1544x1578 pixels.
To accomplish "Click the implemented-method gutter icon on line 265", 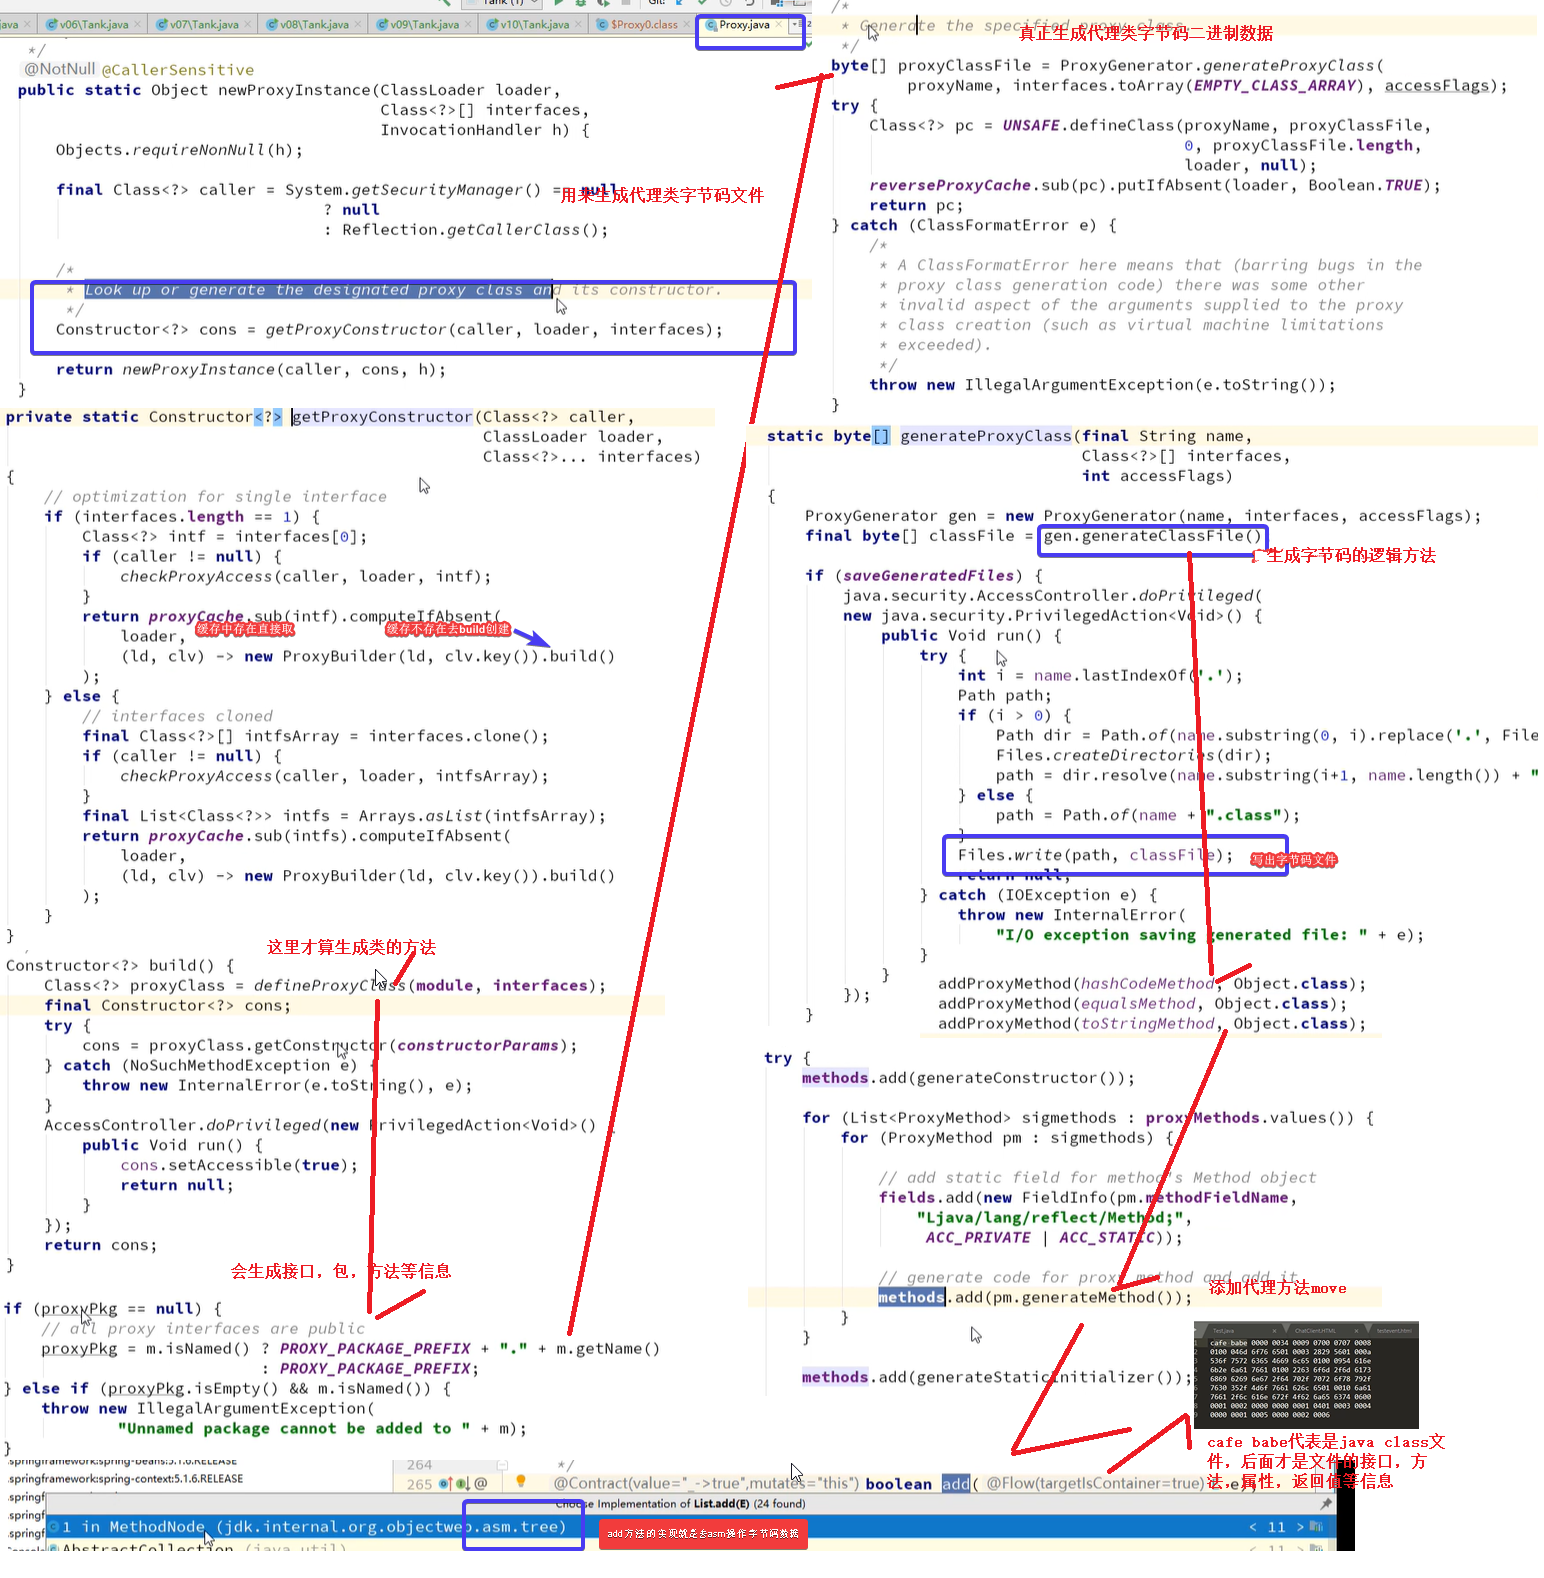I will [x=463, y=1483].
